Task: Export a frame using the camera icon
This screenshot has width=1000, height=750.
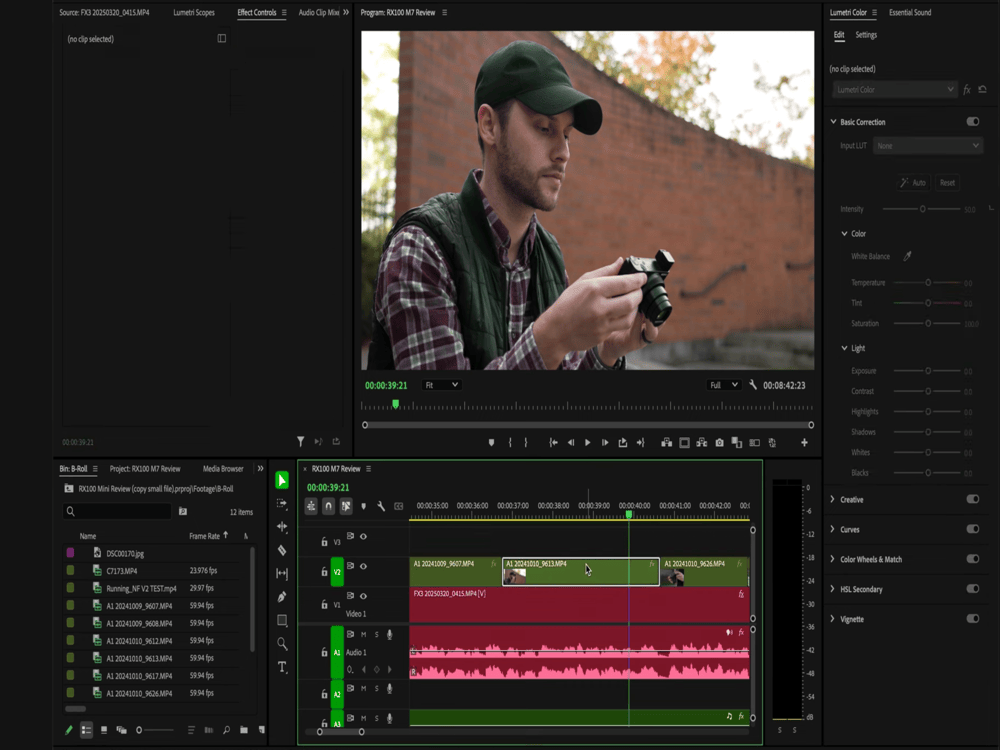Action: click(x=719, y=442)
